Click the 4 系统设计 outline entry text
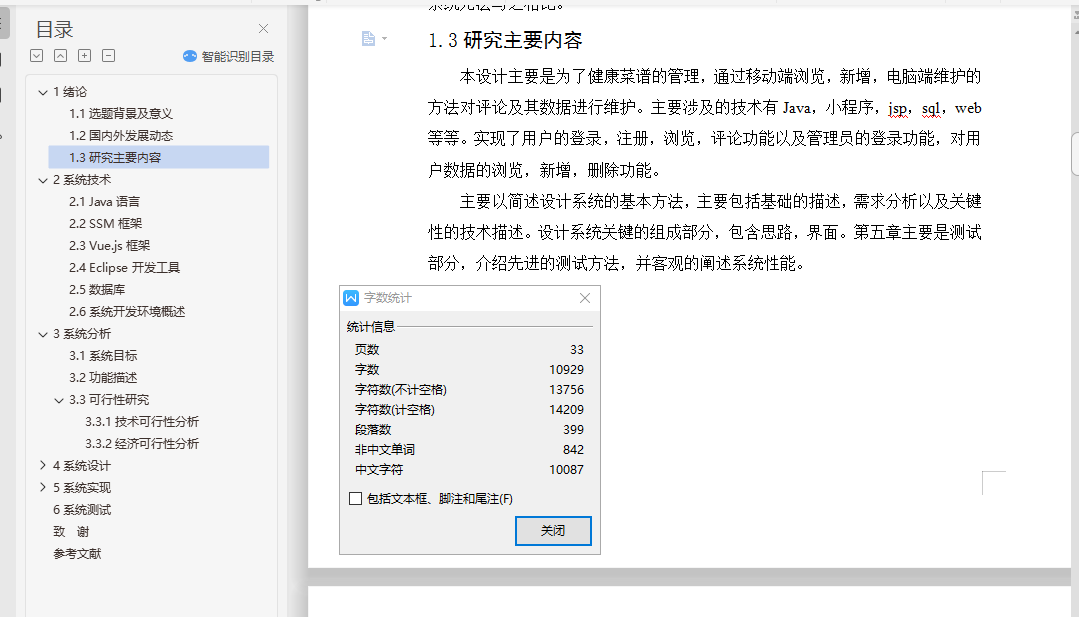Image resolution: width=1079 pixels, height=617 pixels. [82, 466]
